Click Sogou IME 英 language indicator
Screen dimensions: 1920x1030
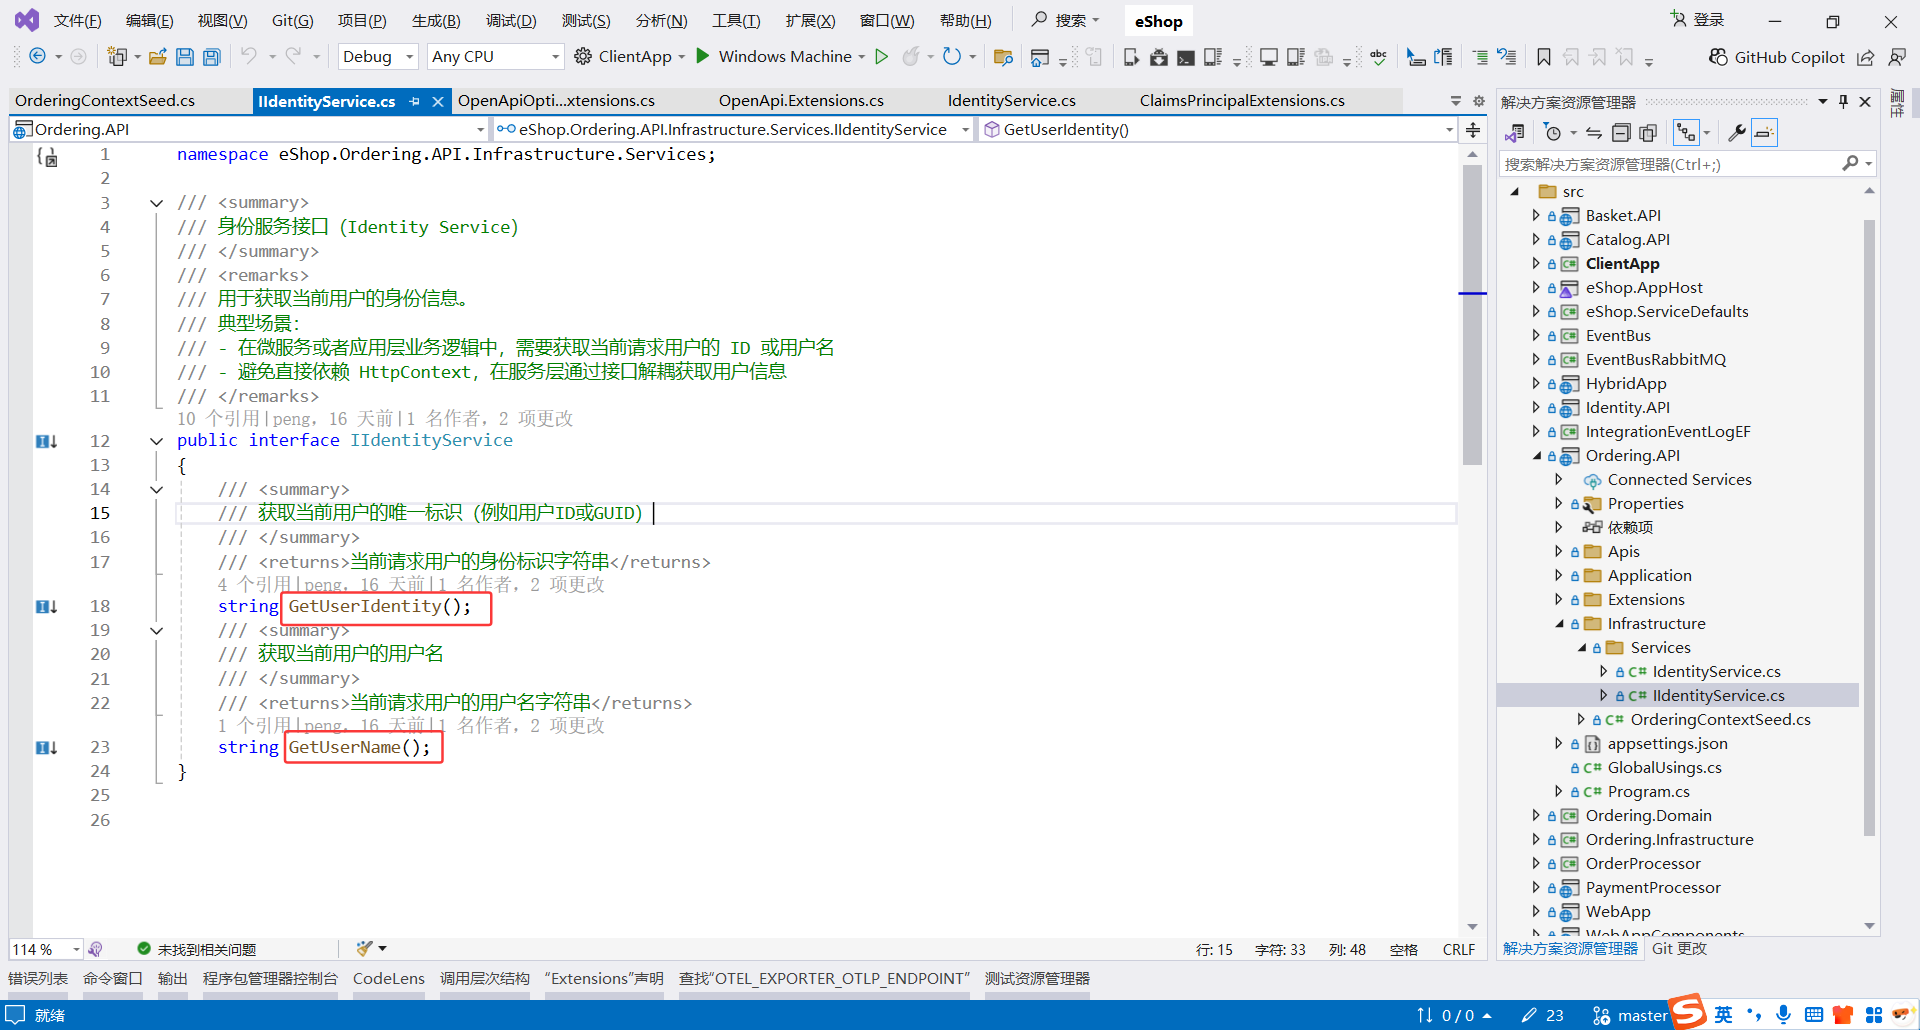(x=1723, y=1015)
